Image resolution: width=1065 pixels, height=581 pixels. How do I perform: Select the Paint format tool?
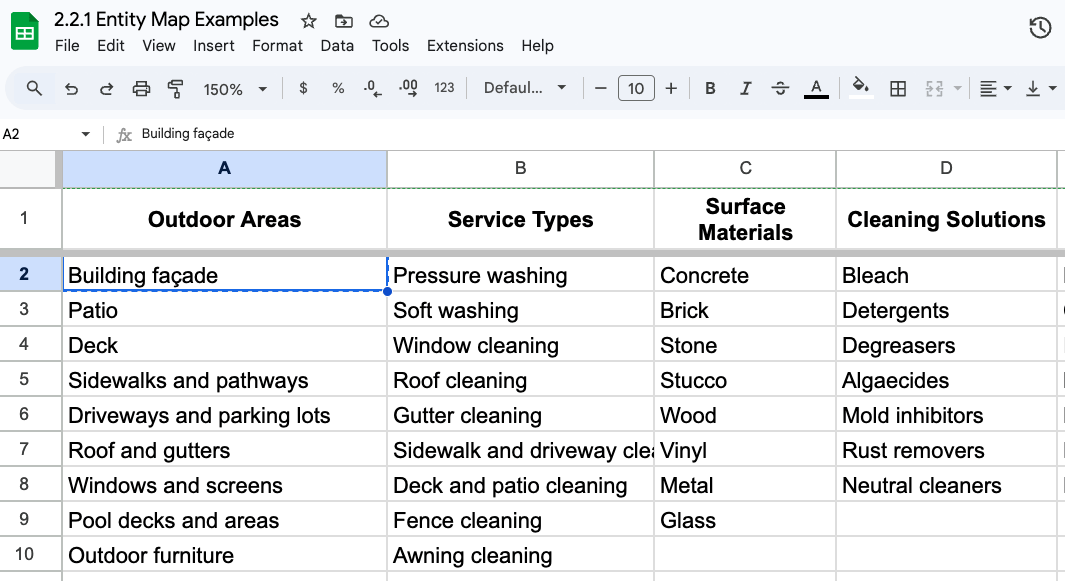[x=174, y=88]
